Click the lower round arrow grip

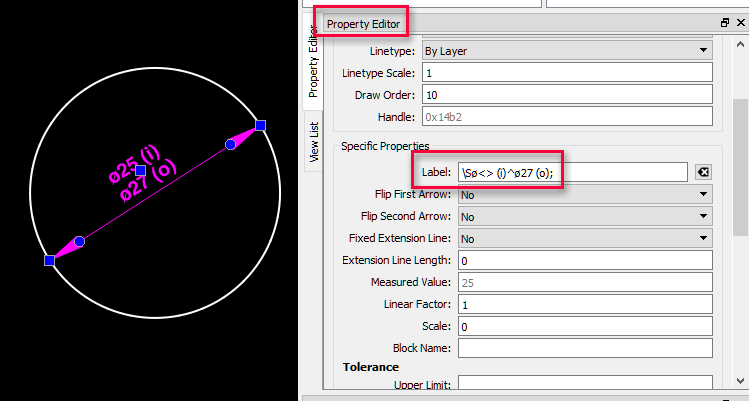click(x=80, y=242)
